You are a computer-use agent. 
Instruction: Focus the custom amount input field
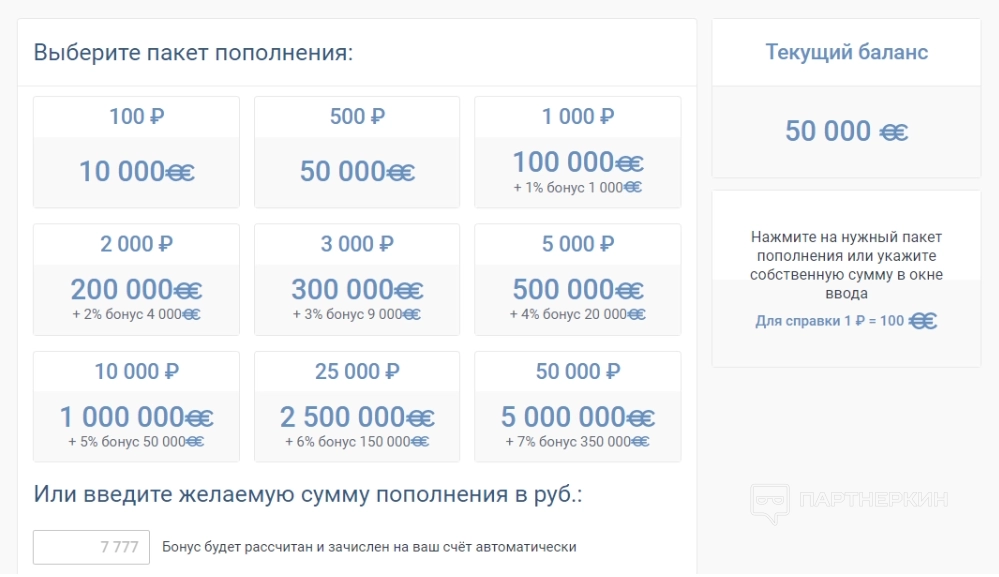tap(91, 547)
